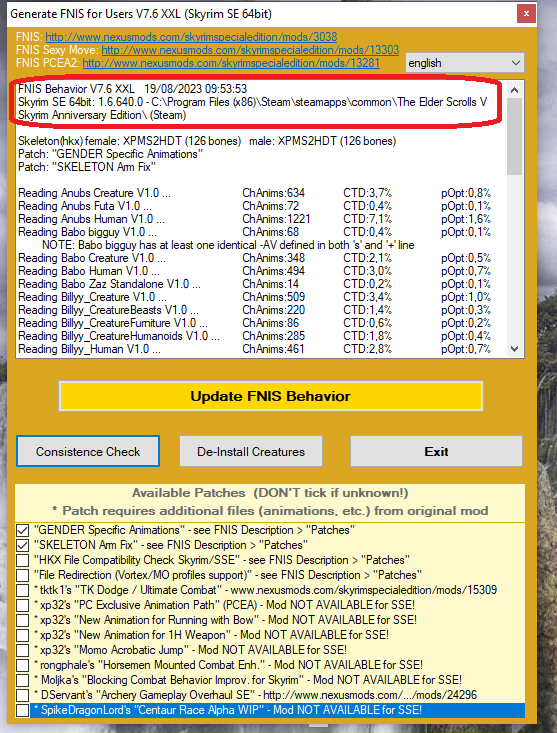Click the log scrollbar thumb

click(514, 137)
